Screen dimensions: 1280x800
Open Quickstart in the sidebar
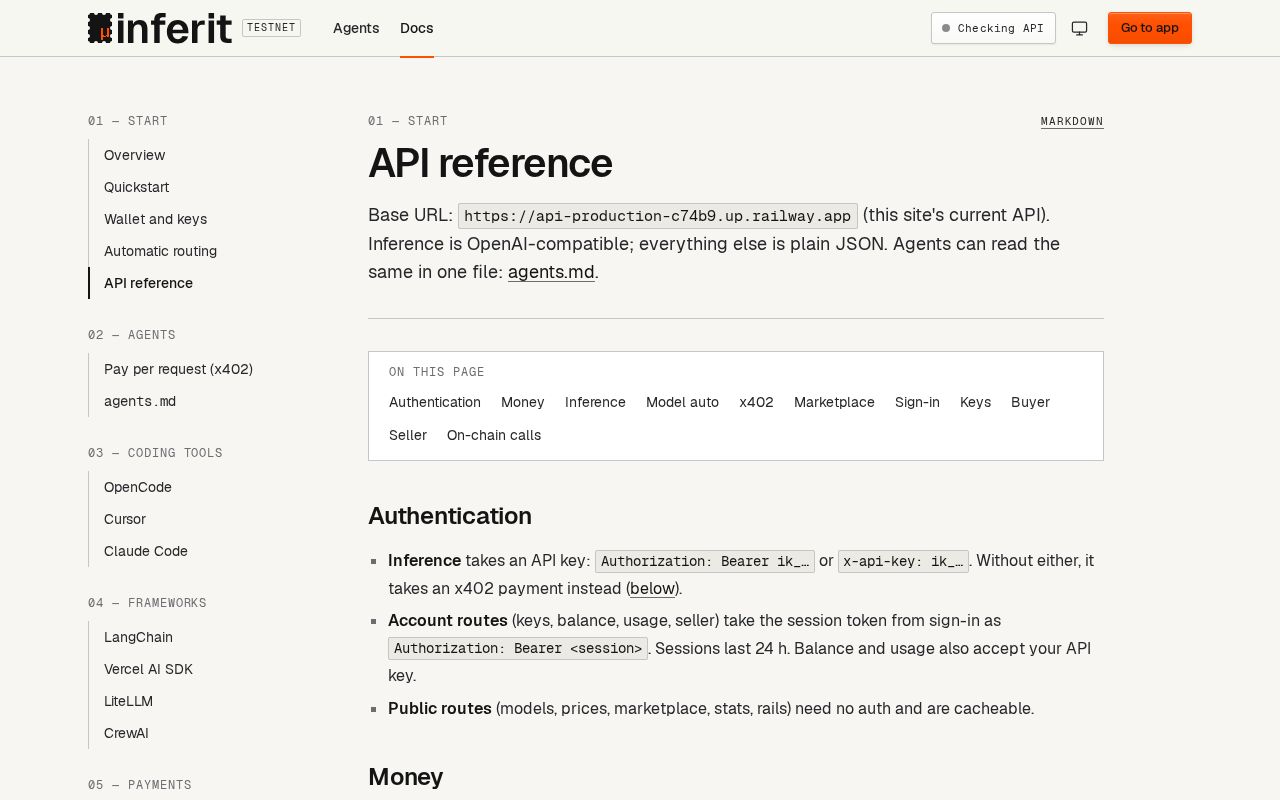pyautogui.click(x=136, y=187)
